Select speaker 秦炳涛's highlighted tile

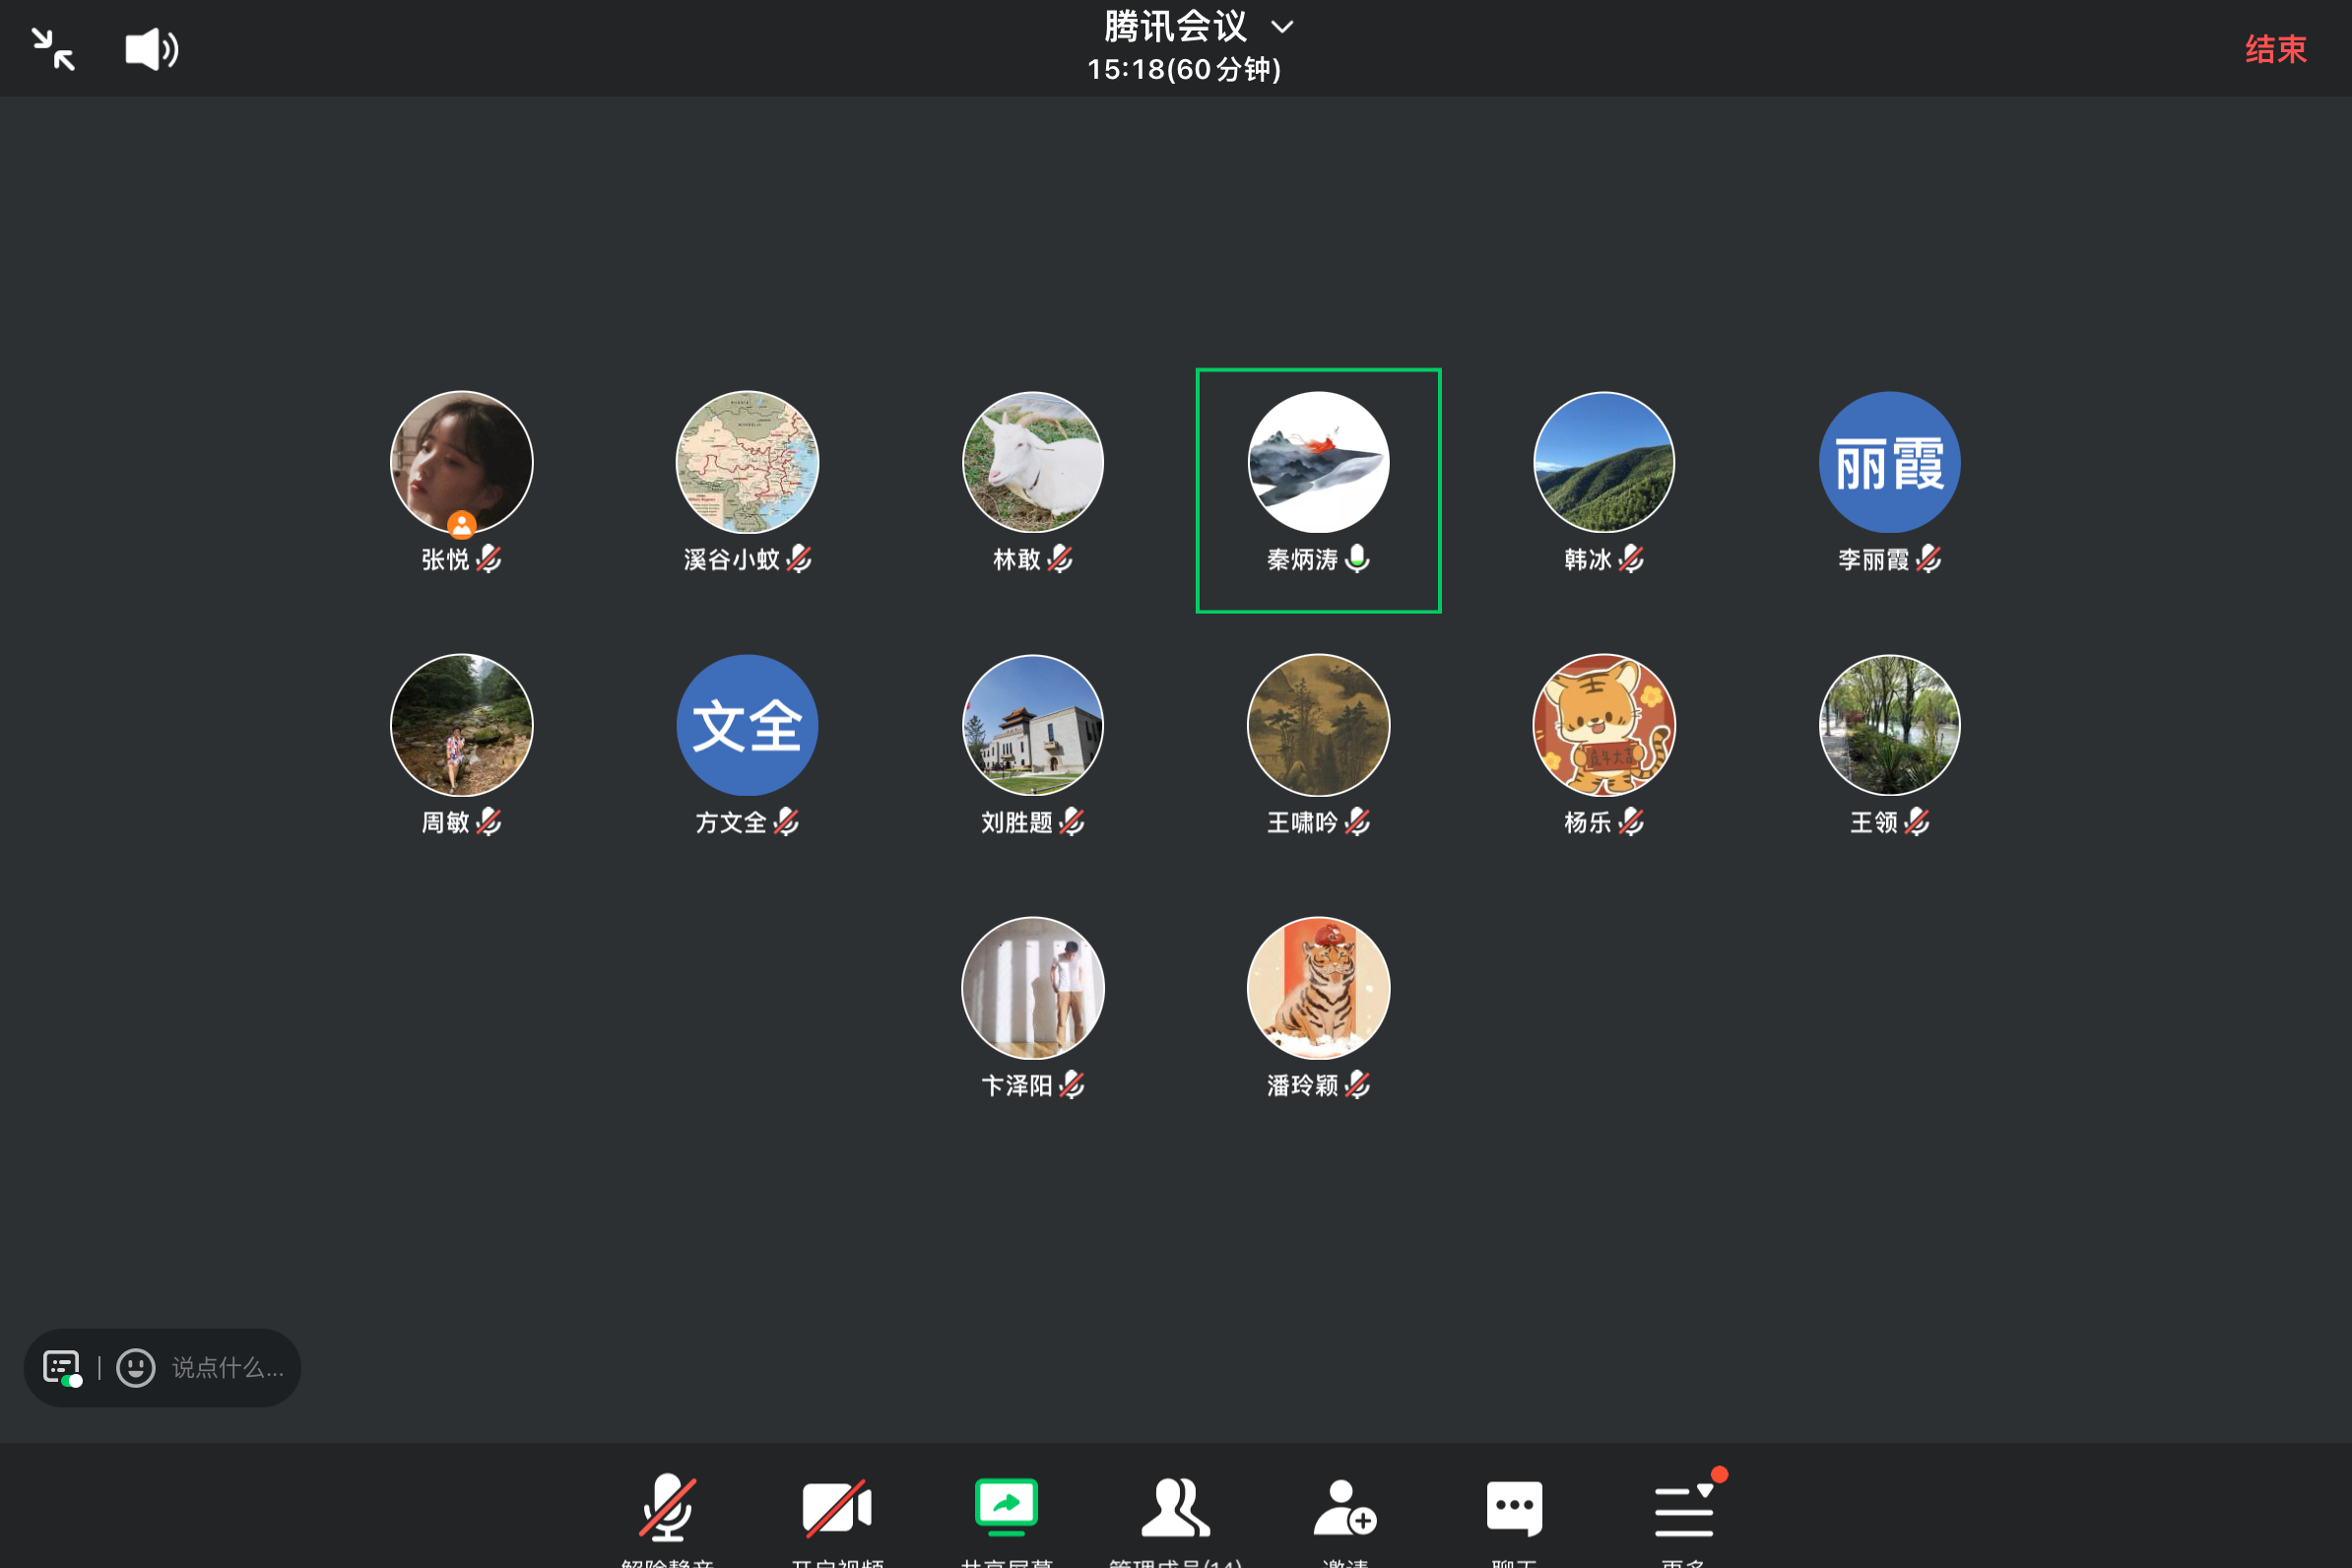(1318, 490)
